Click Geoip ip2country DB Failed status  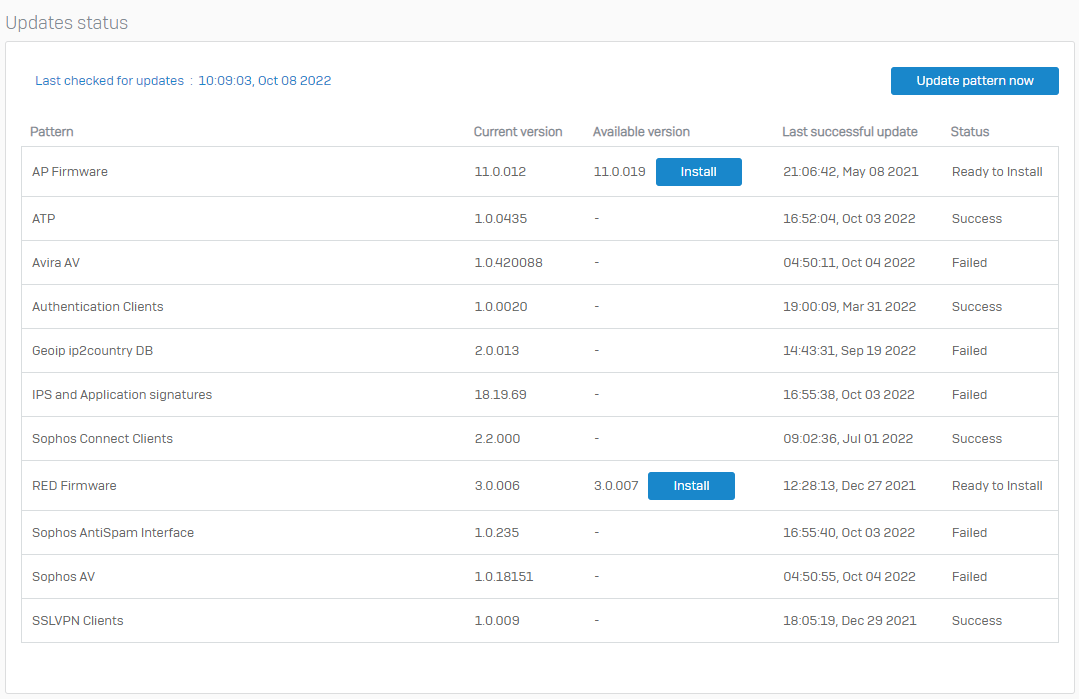(x=969, y=351)
